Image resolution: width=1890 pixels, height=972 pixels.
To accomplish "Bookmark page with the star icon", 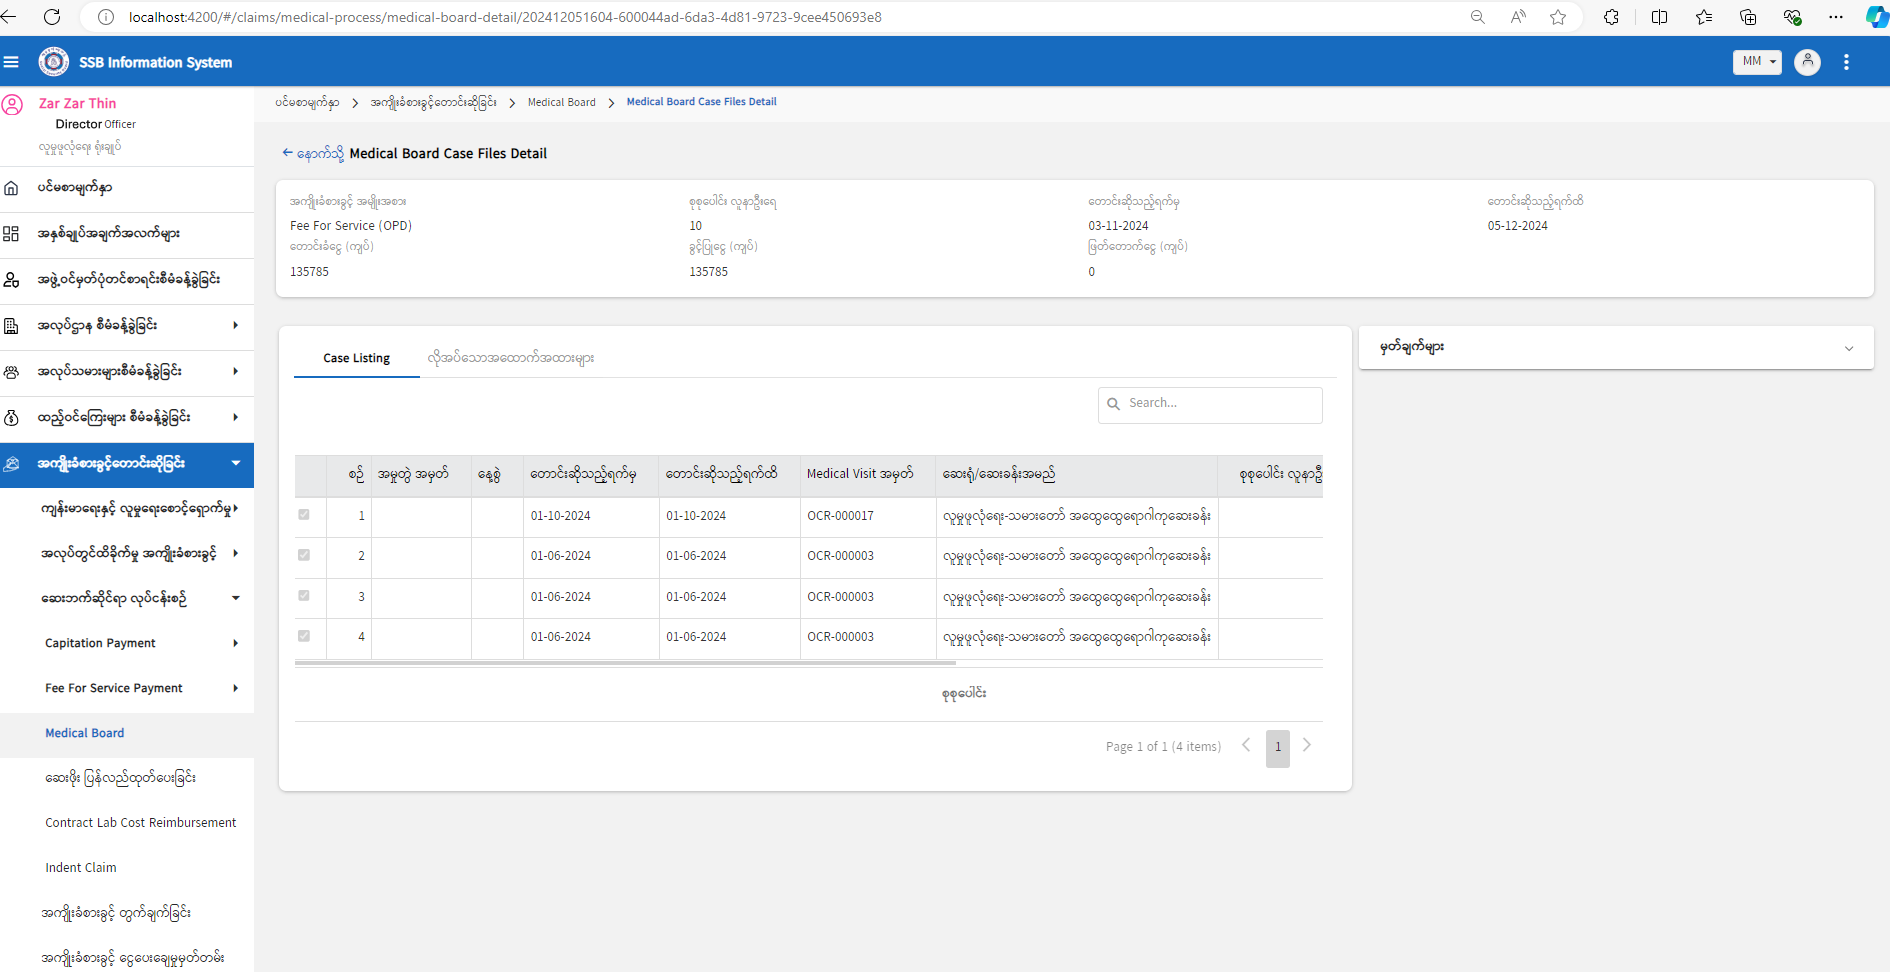I will click(1558, 17).
